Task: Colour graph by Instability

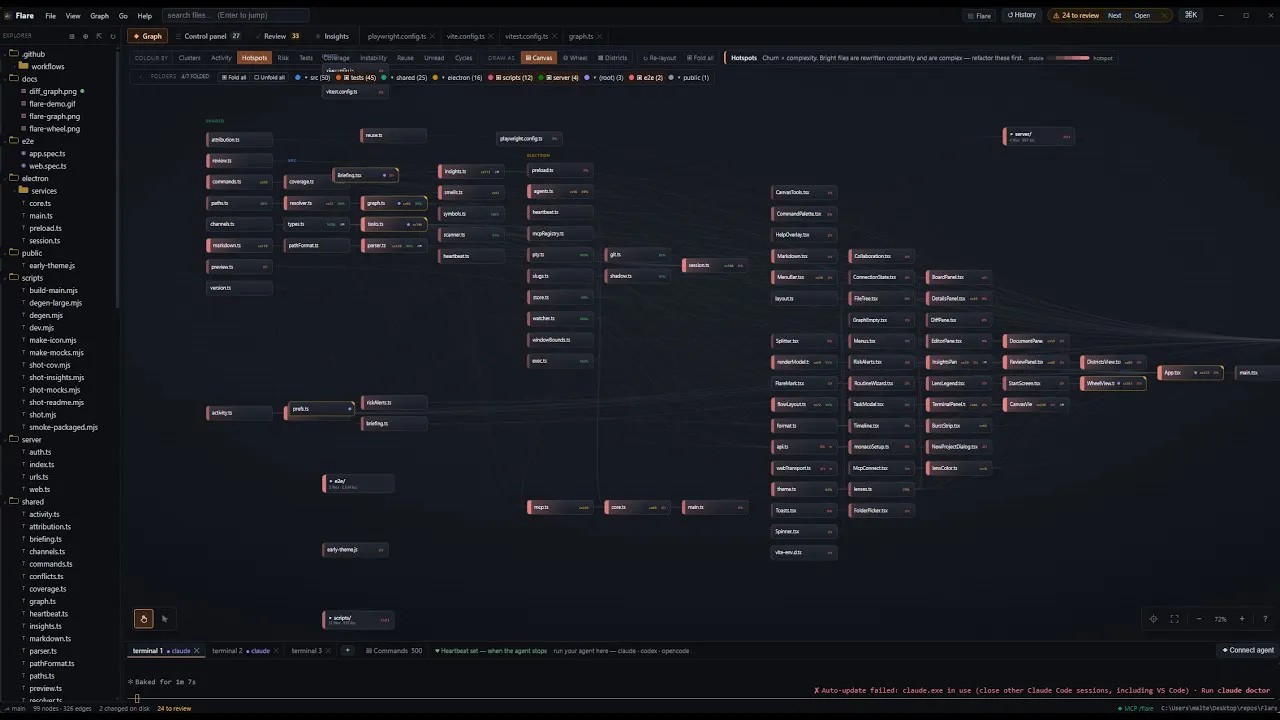Action: [x=373, y=58]
